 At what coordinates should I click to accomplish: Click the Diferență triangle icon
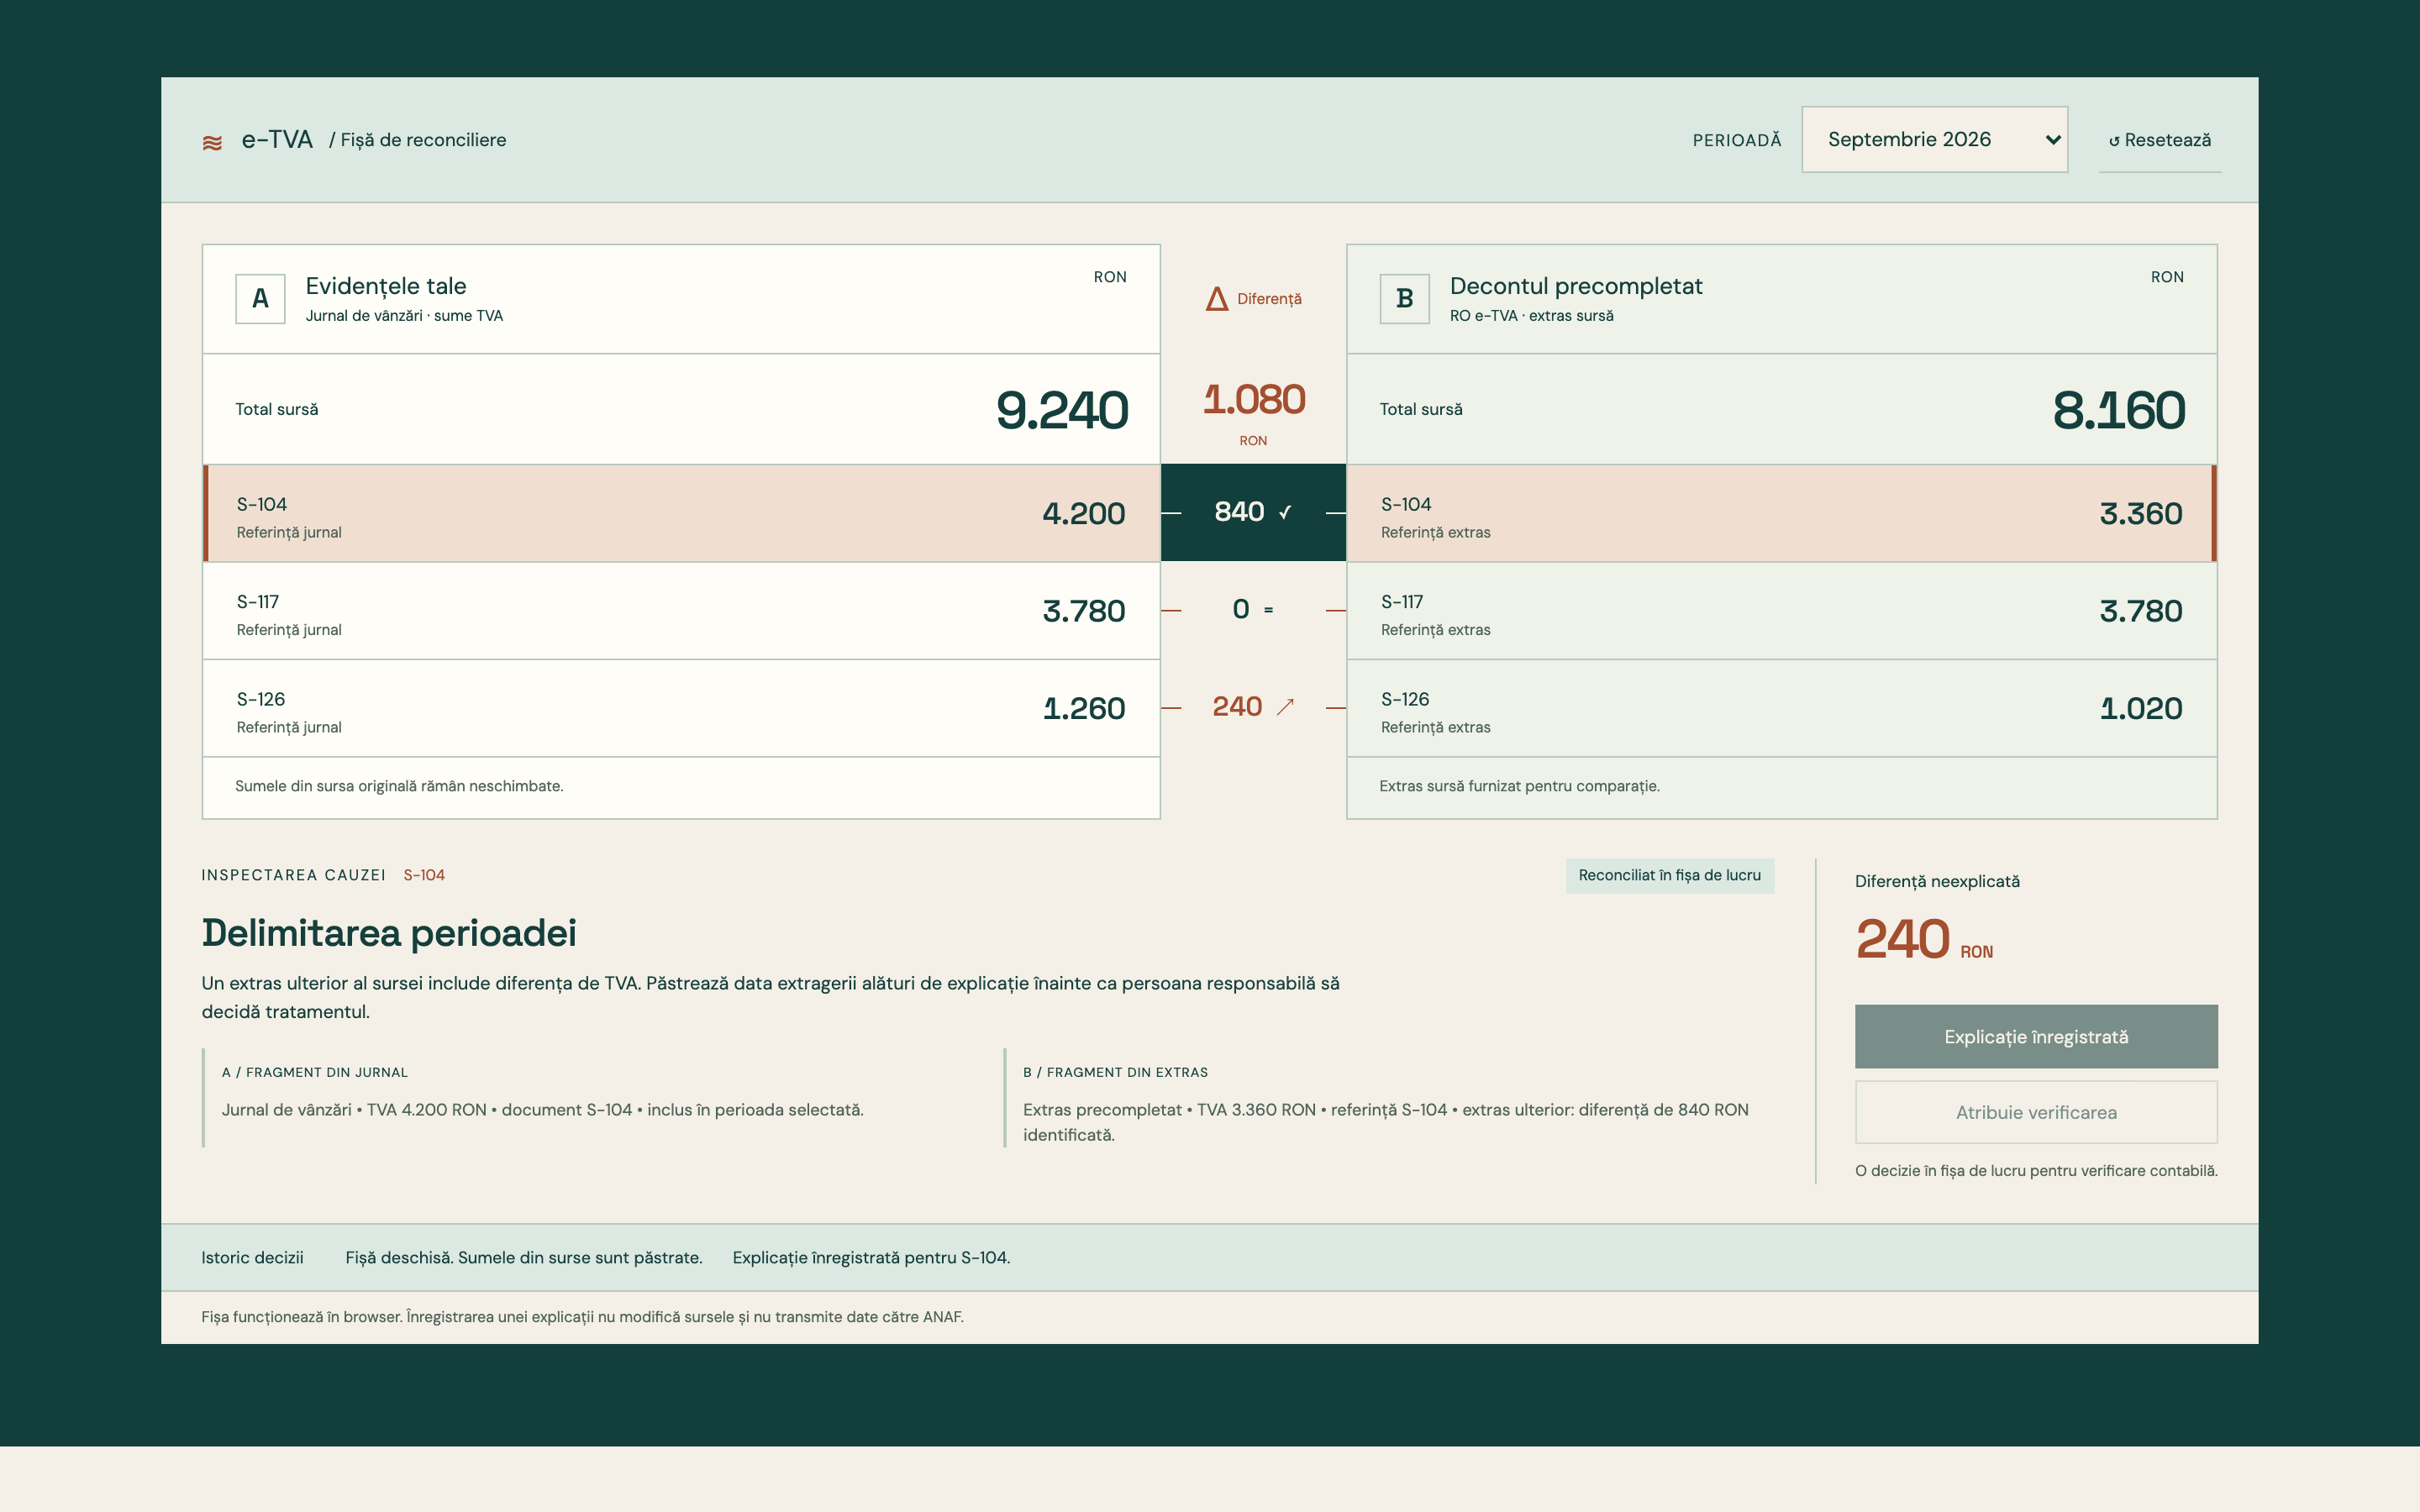pos(1217,299)
